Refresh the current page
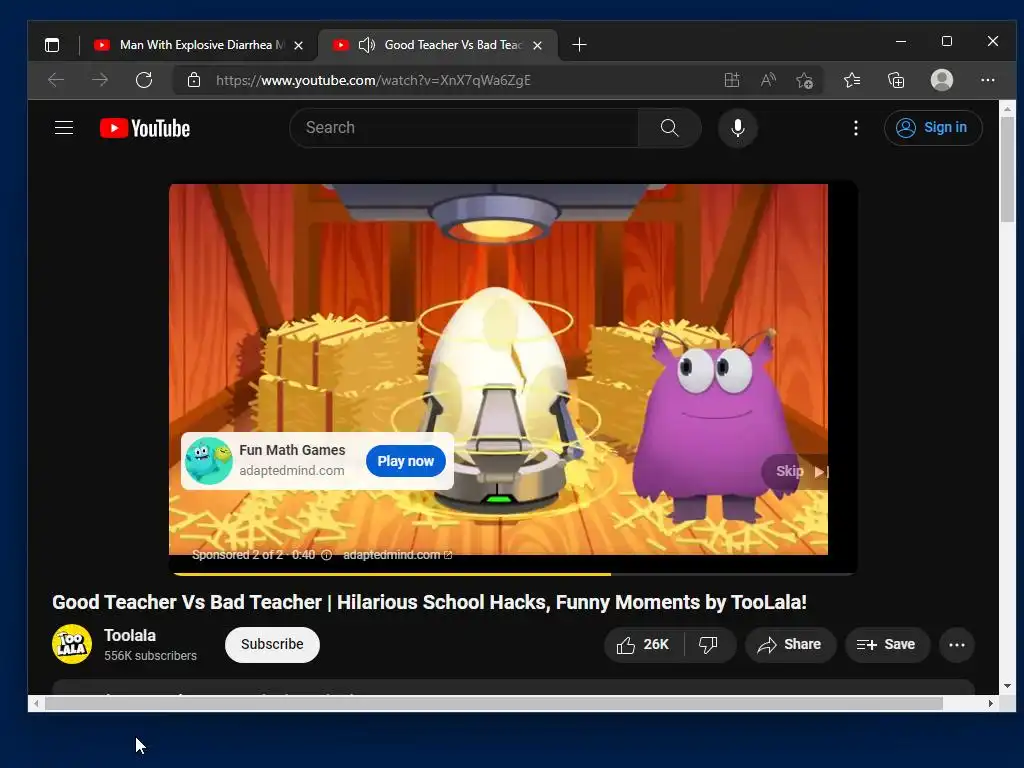This screenshot has width=1024, height=768. pos(144,80)
